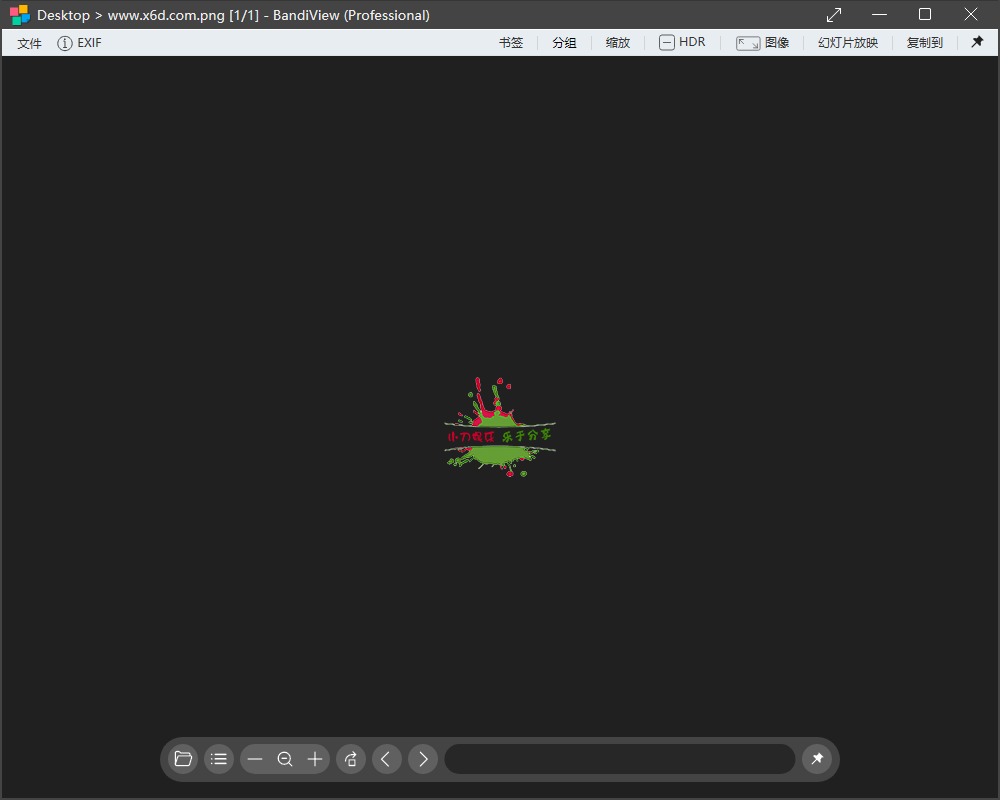The image size is (1000, 800).
Task: Select the rotate image icon
Action: tap(351, 759)
